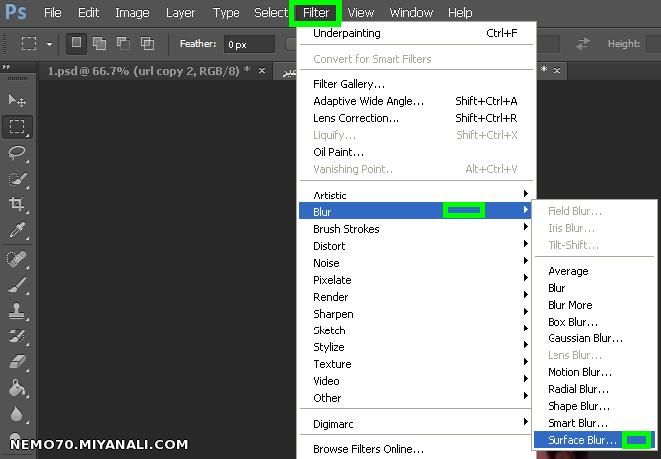Choose Gaussian Blur filter

594,338
